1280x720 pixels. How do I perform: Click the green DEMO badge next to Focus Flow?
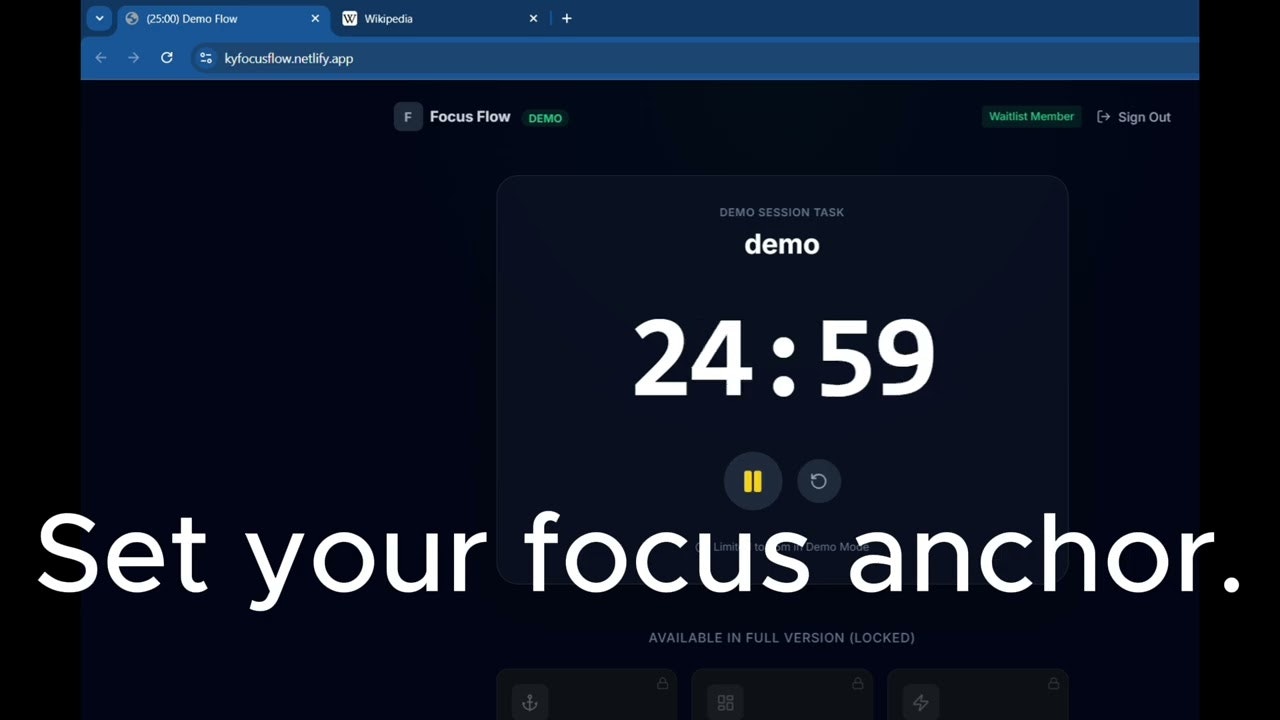tap(545, 117)
